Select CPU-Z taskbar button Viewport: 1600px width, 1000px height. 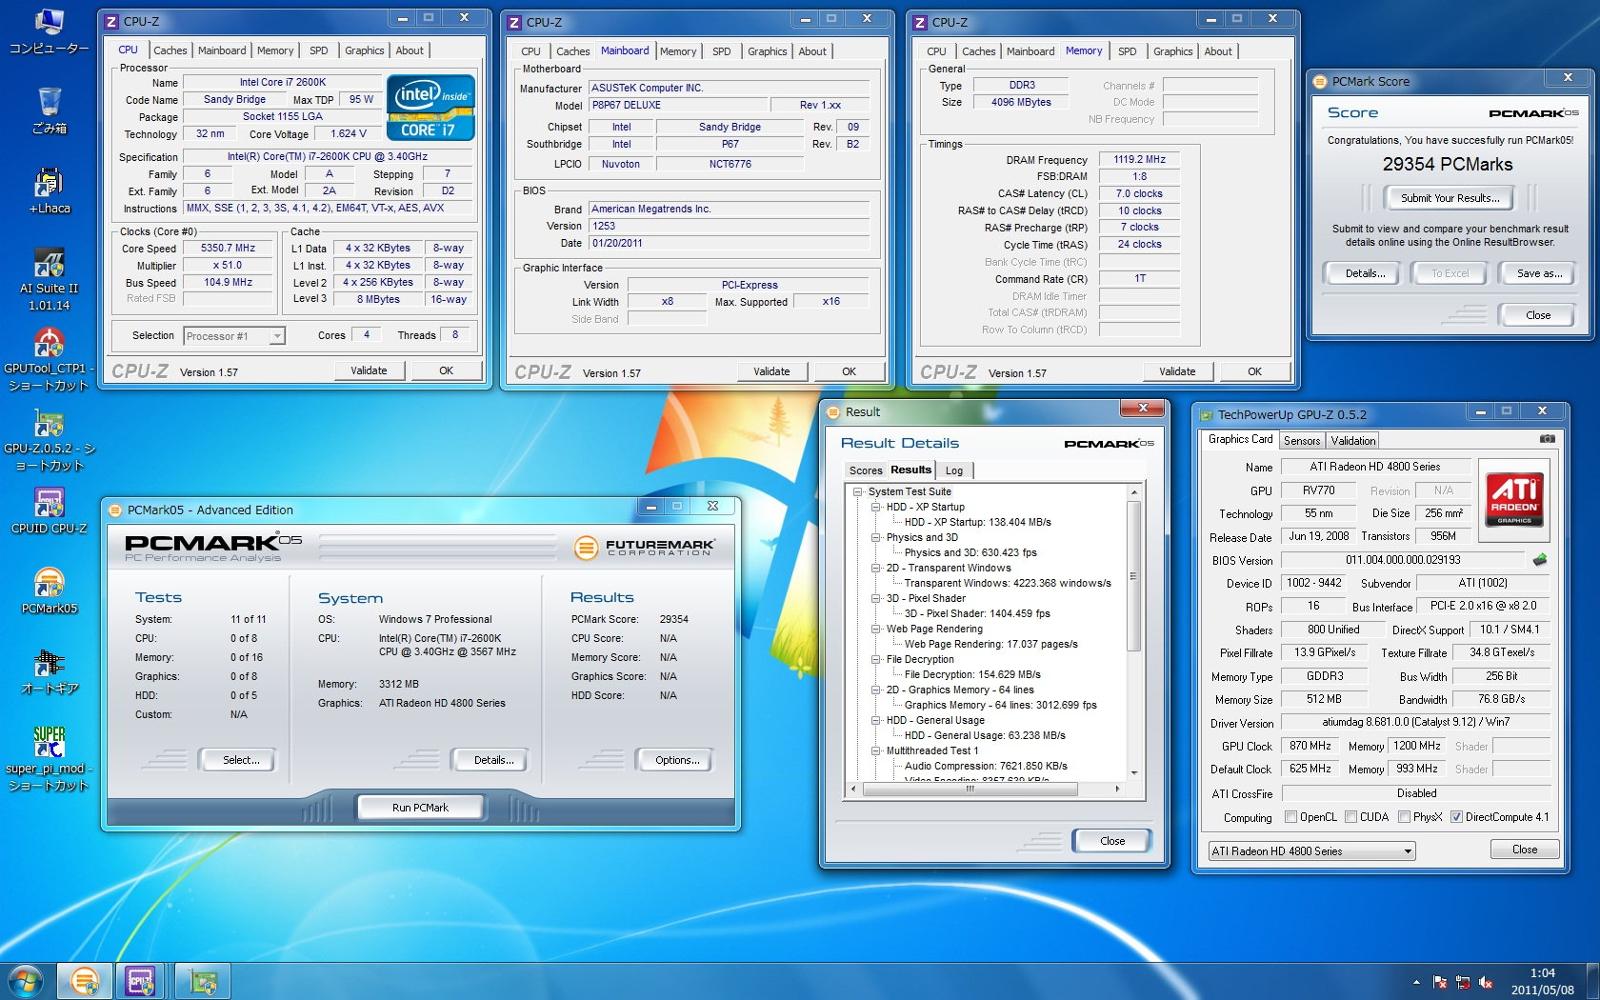pos(139,981)
